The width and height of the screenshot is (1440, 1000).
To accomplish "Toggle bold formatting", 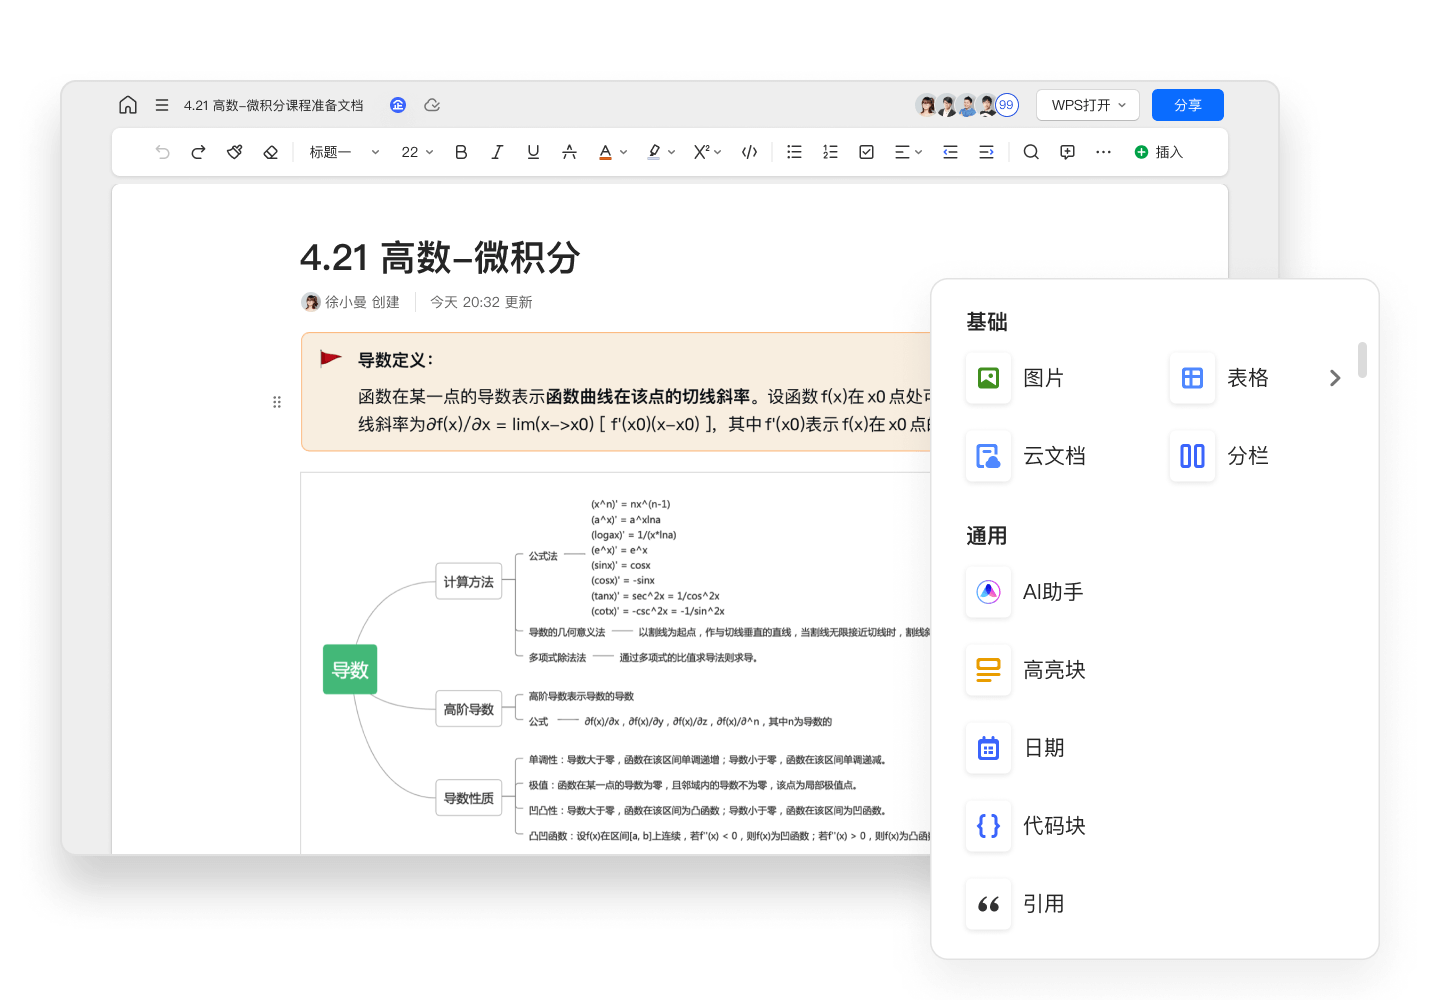I will pyautogui.click(x=460, y=151).
